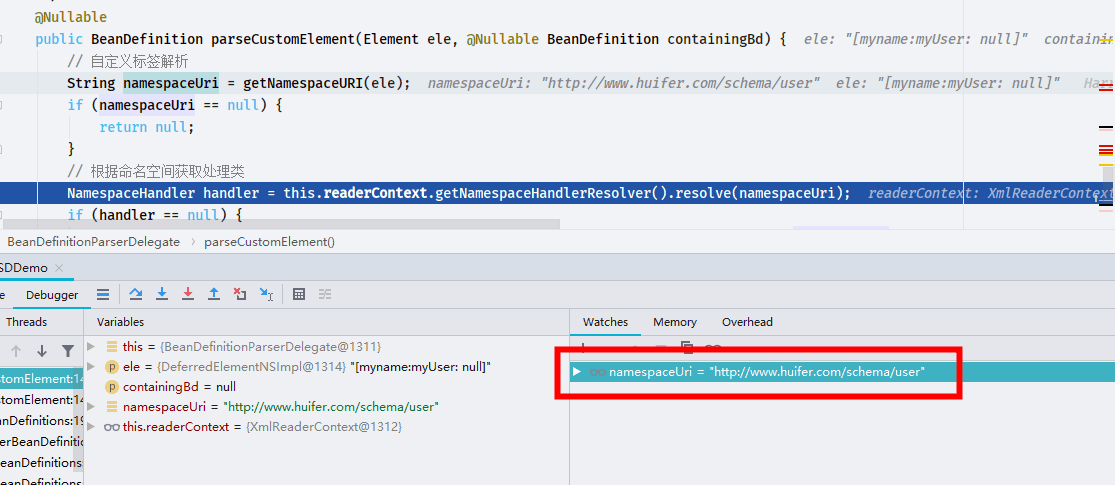Viewport: 1115px width, 485px height.
Task: Switch to the Memory tab
Action: tap(675, 322)
